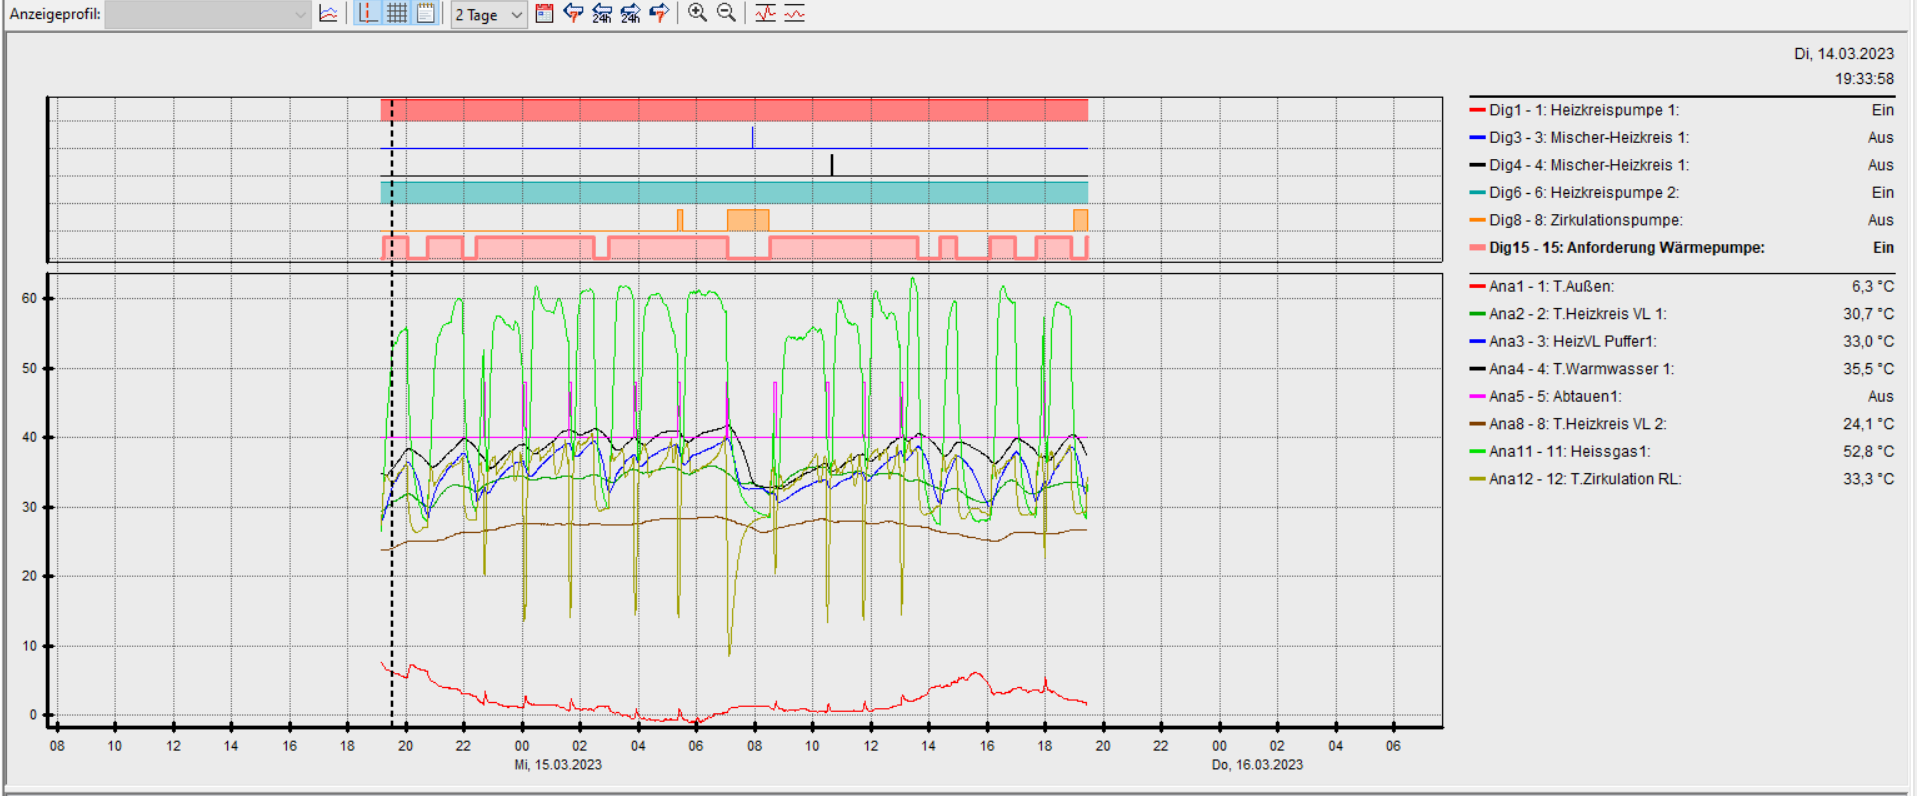The height and width of the screenshot is (796, 1917).
Task: Jump forward 7 days with right arrow
Action: (x=659, y=14)
